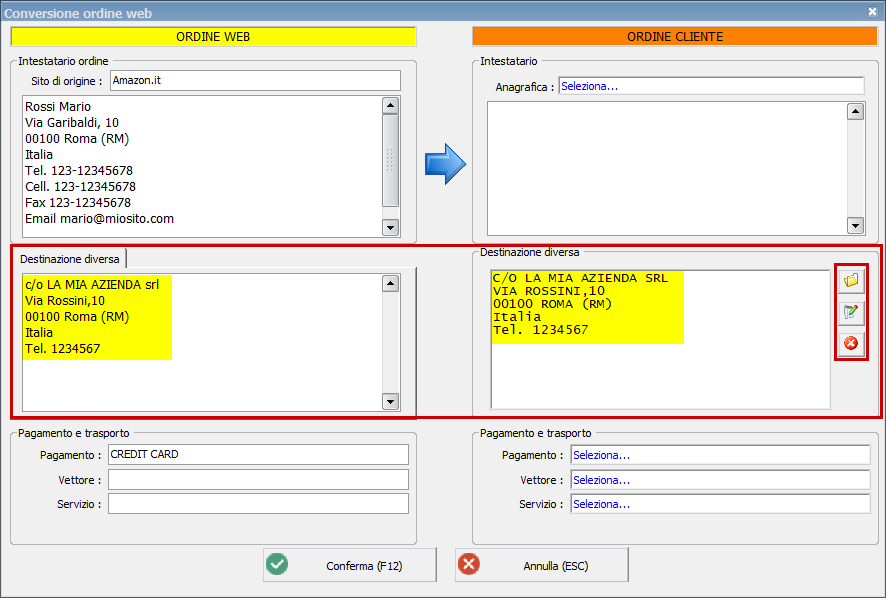Click scroll-up arrow in Ordine Cliente Intestatario box
Screen dimensions: 886x598
[x=855, y=112]
